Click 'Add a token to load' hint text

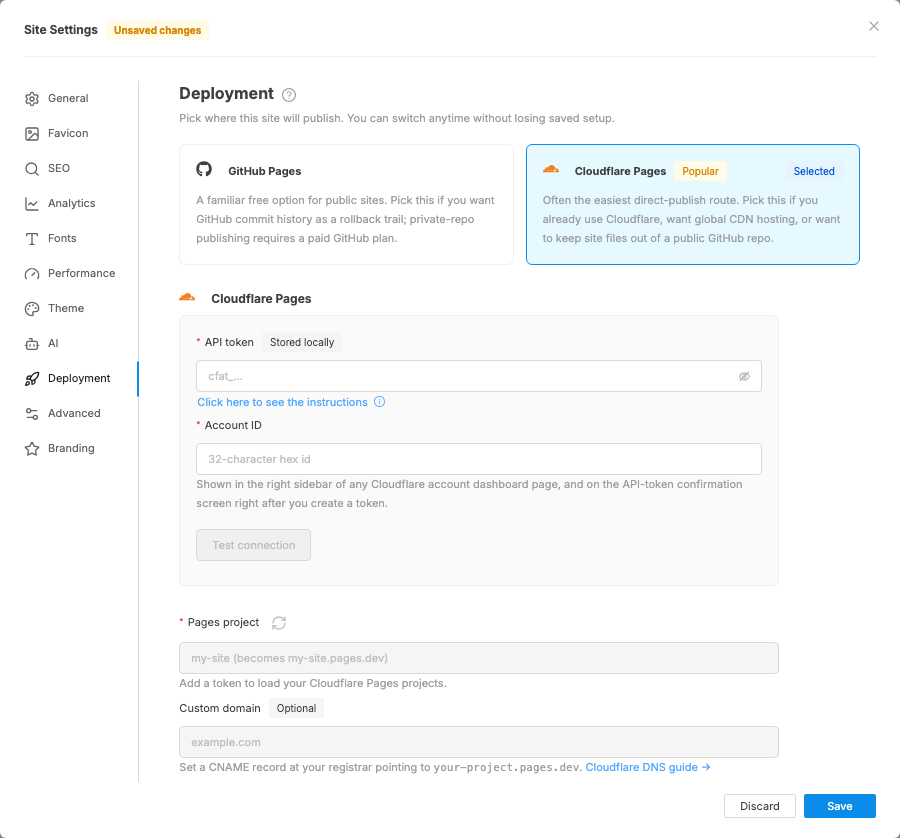(x=313, y=683)
